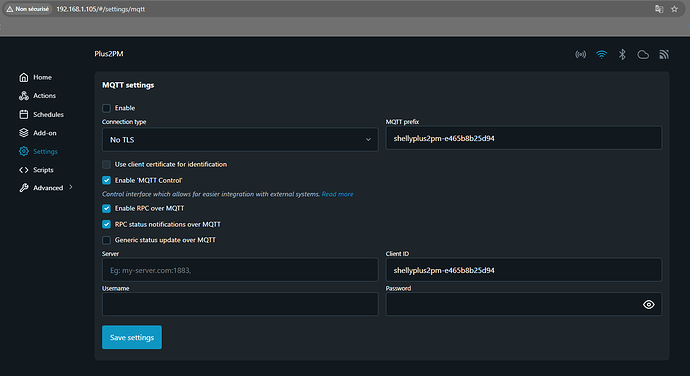Viewport: 690px width, 376px height.
Task: Click the Bluetooth status icon
Action: [622, 55]
